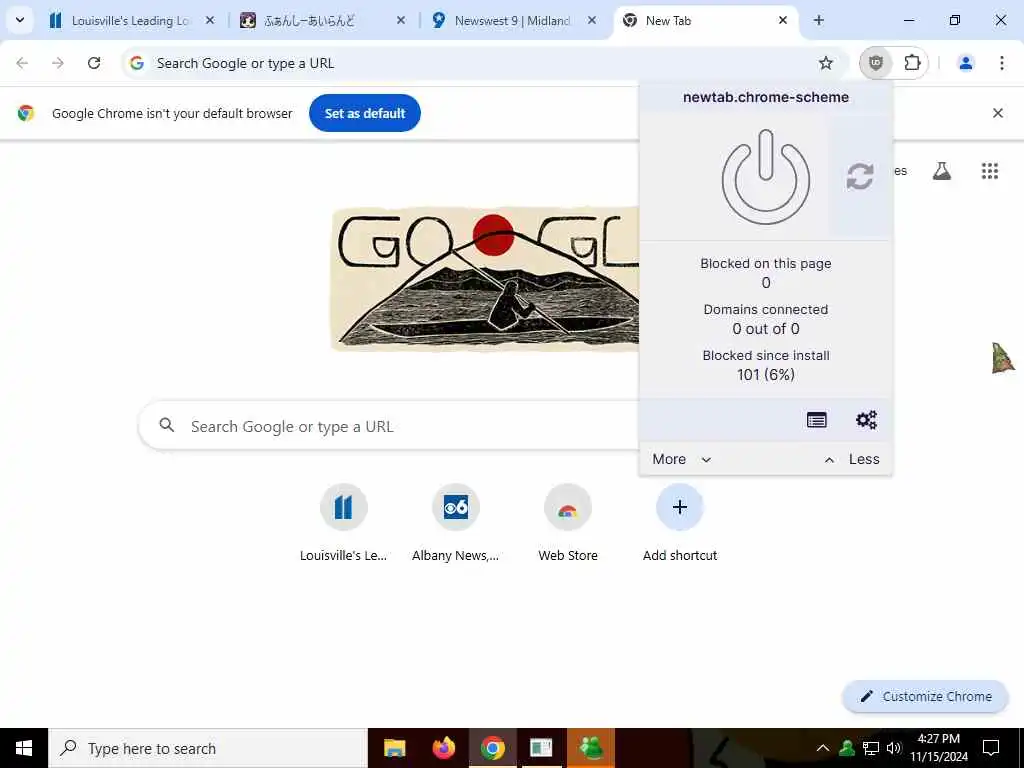Click the green messenger app on taskbar
The width and height of the screenshot is (1024, 768).
pos(590,748)
